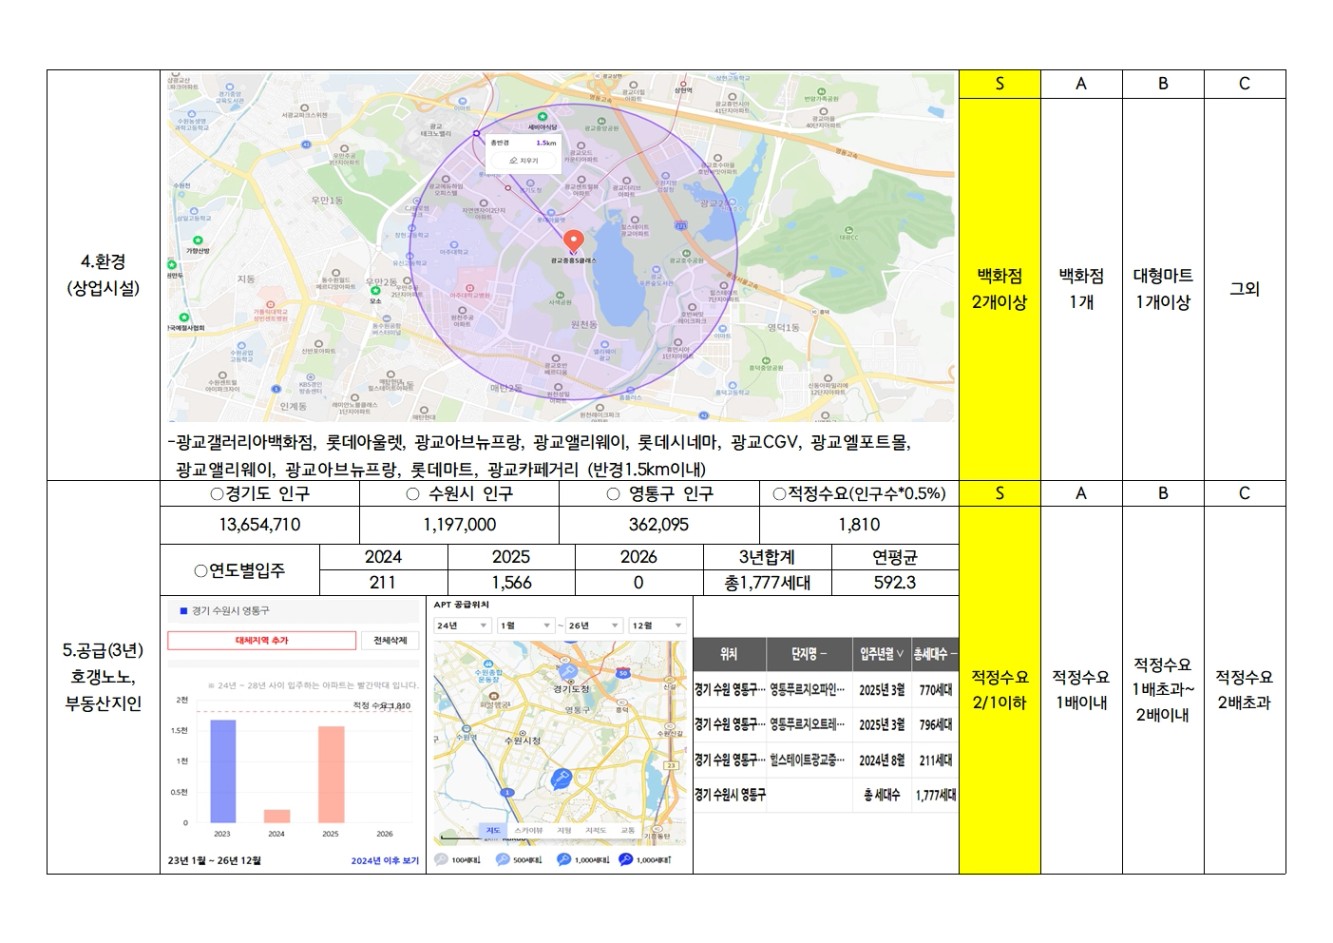Viewport: 1333px width, 943px height.
Task: Click the yellow 백화점 2개이상 cell
Action: click(x=1000, y=289)
